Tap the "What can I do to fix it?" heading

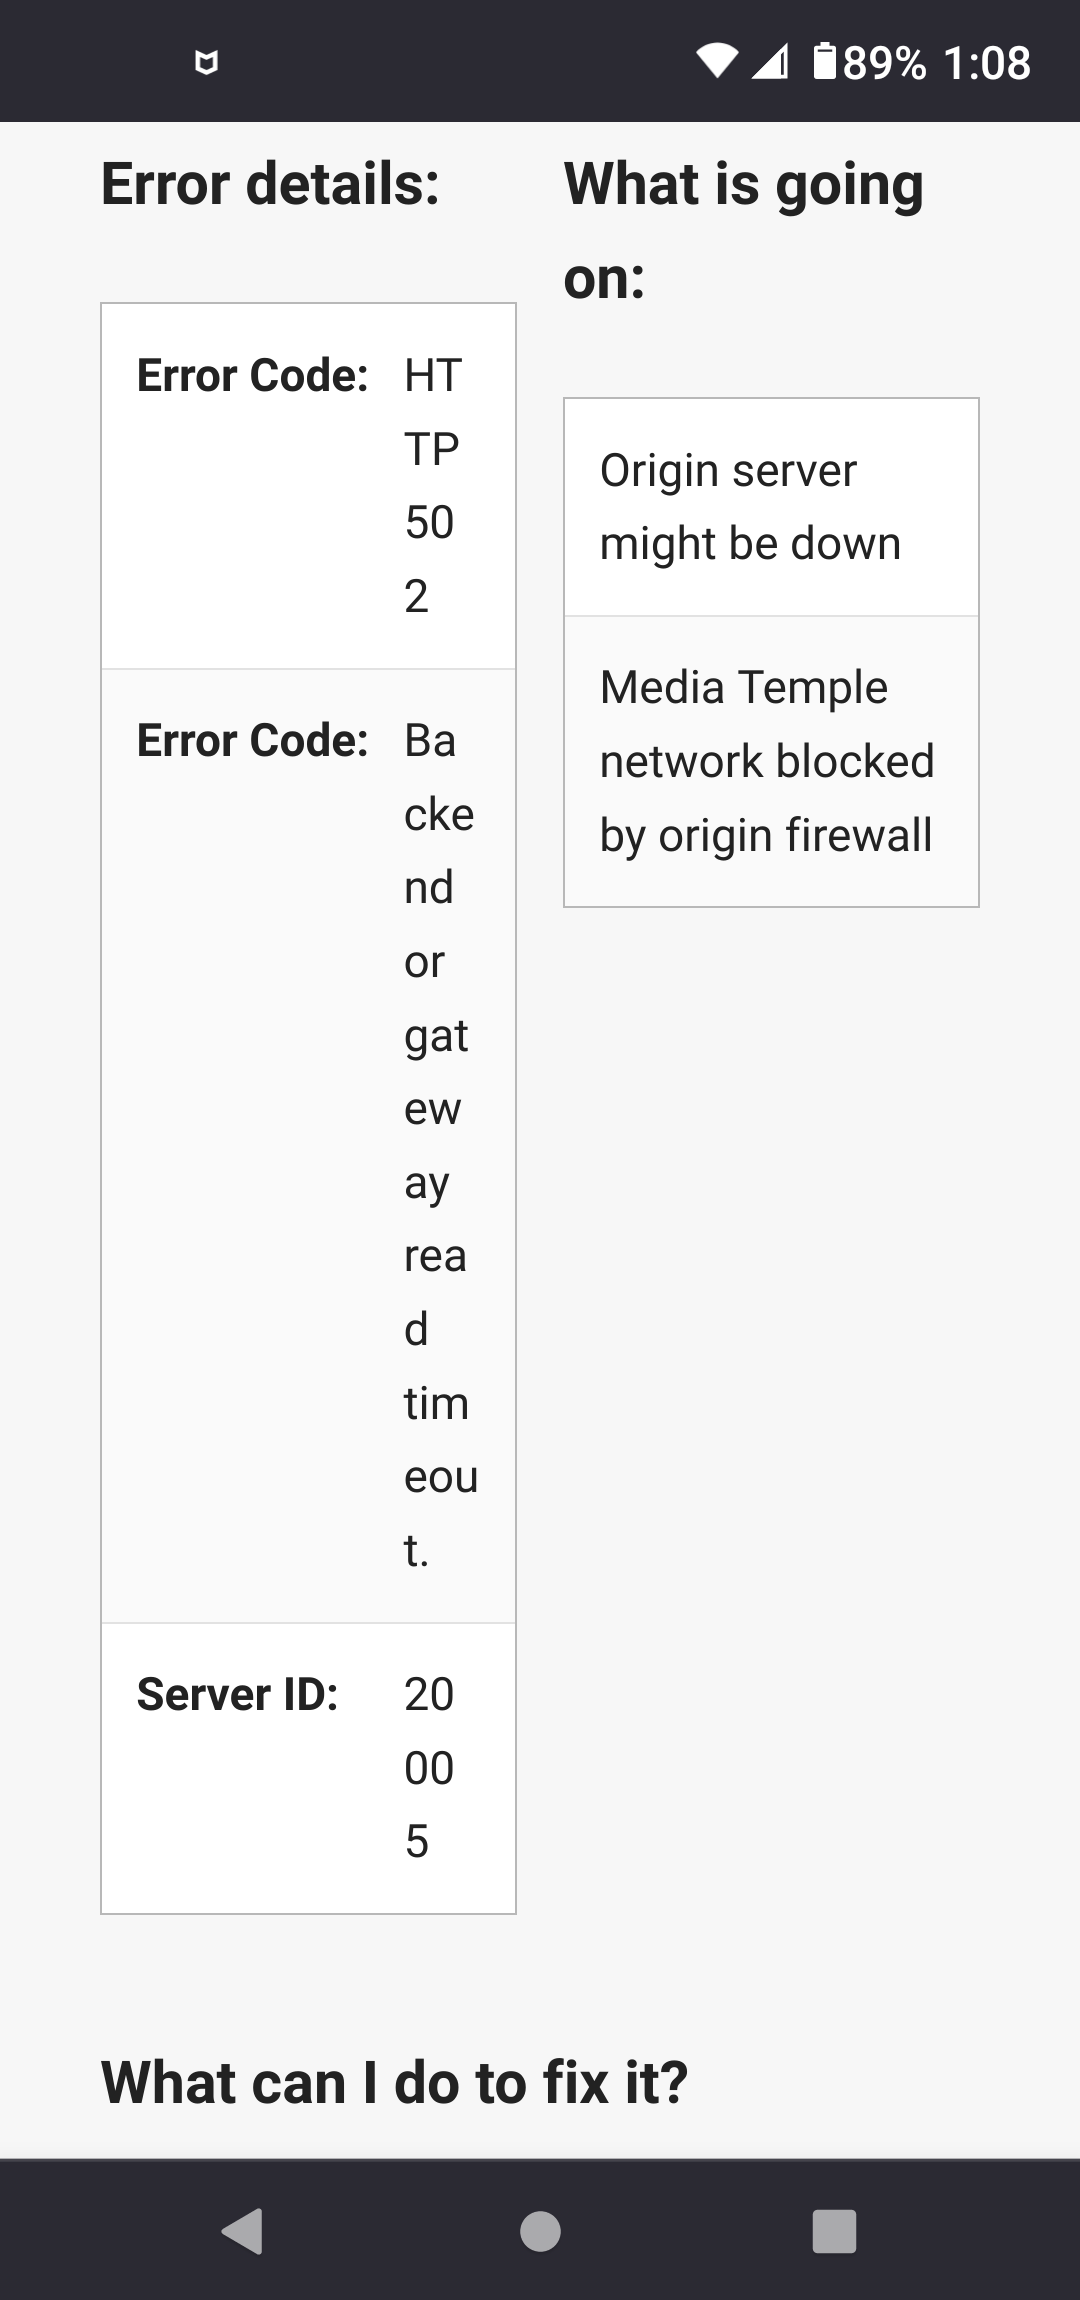click(x=395, y=2083)
